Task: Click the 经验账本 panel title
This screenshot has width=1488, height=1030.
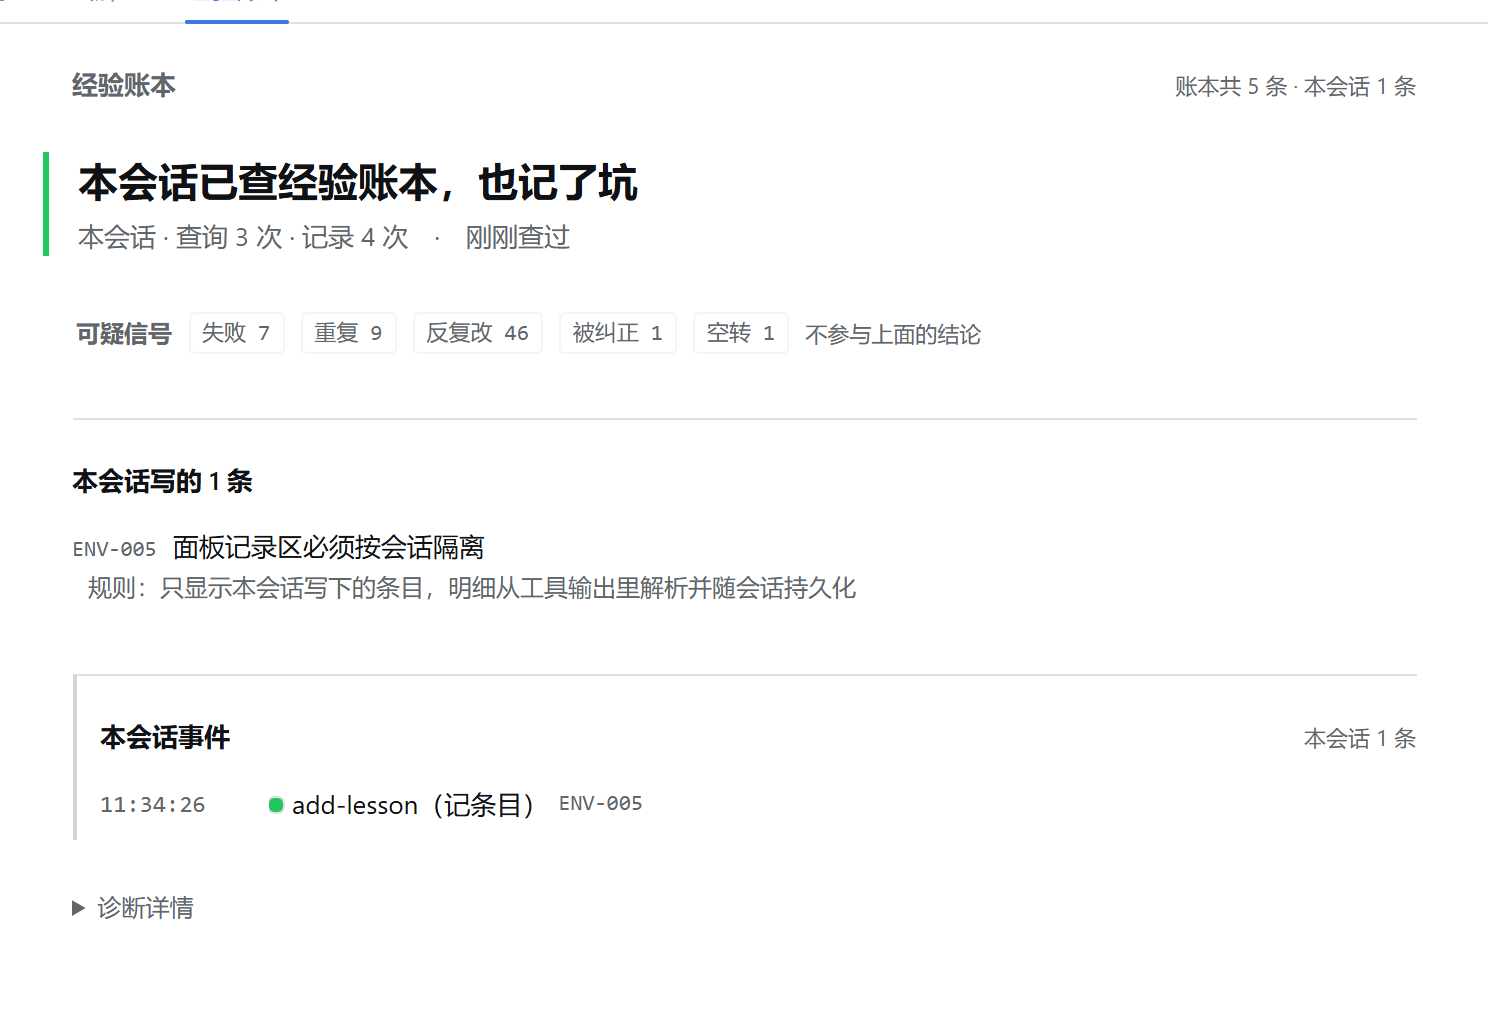Action: click(x=124, y=85)
